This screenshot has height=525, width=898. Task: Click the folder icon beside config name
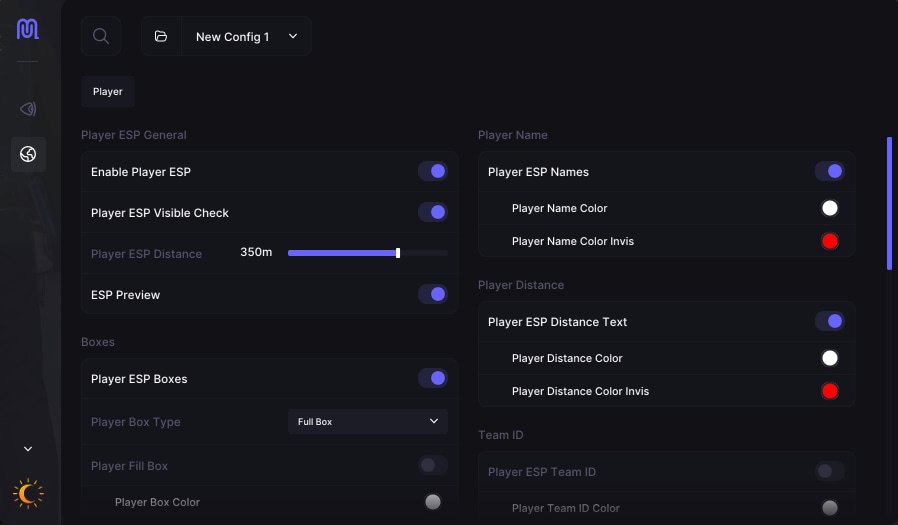[161, 36]
